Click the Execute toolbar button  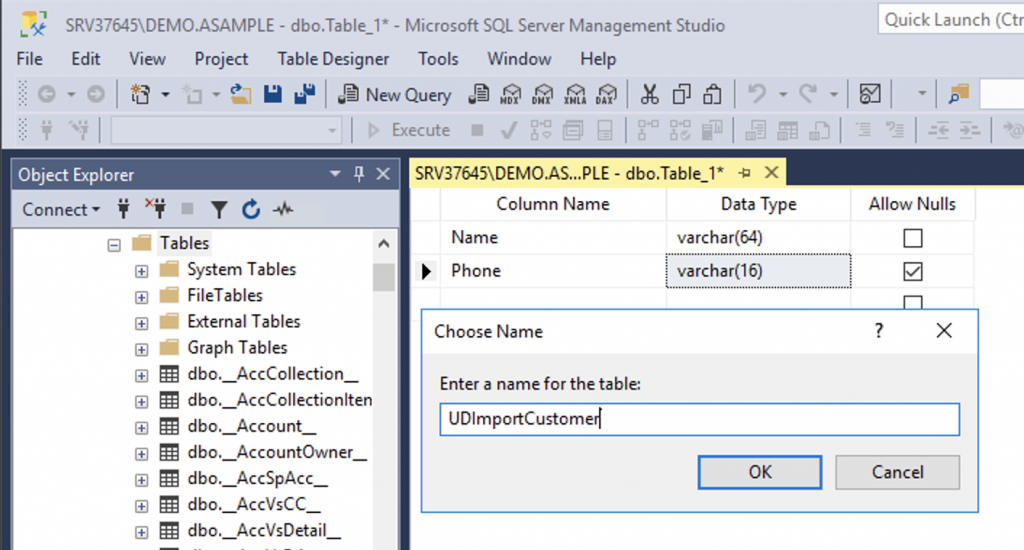pos(409,130)
